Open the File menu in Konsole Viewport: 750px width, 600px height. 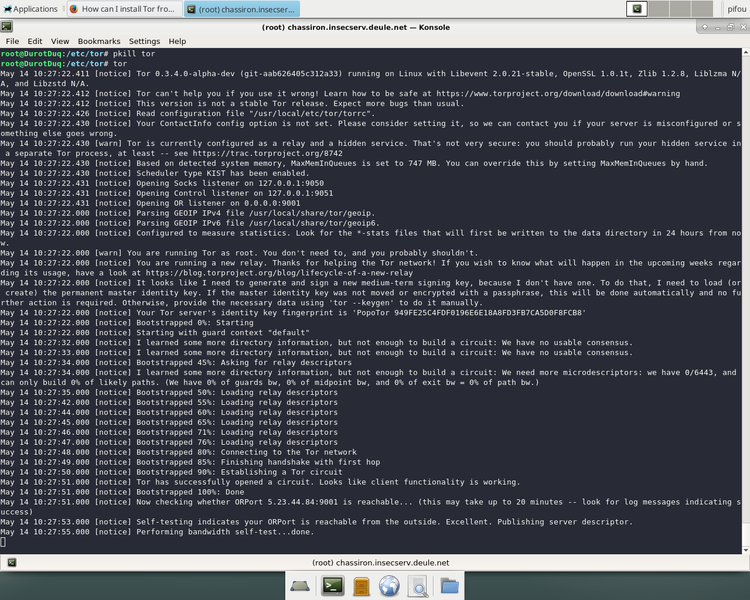tap(11, 41)
